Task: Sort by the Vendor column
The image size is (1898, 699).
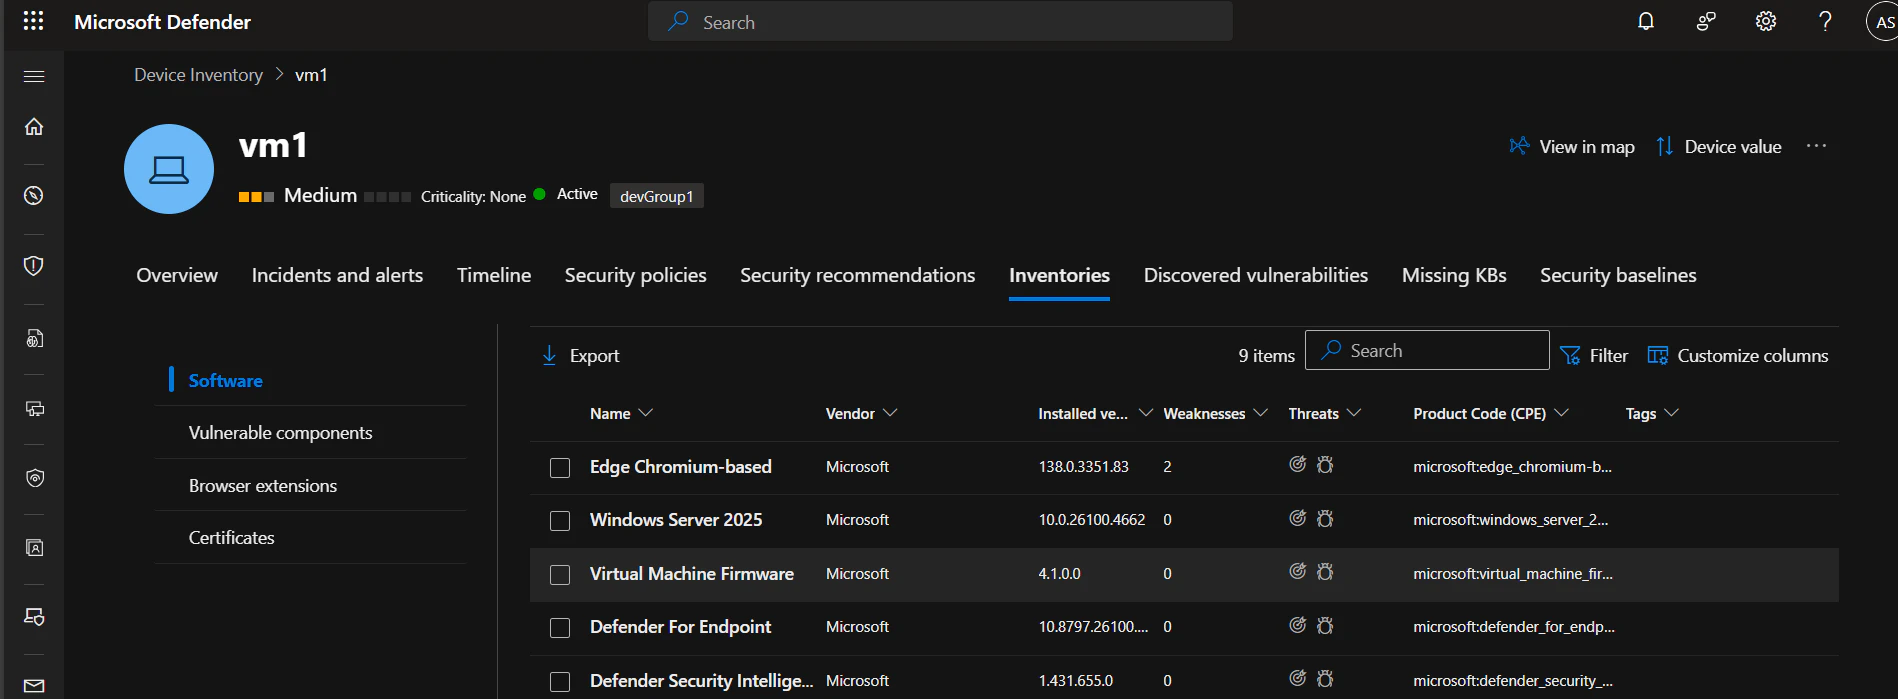Action: coord(861,413)
